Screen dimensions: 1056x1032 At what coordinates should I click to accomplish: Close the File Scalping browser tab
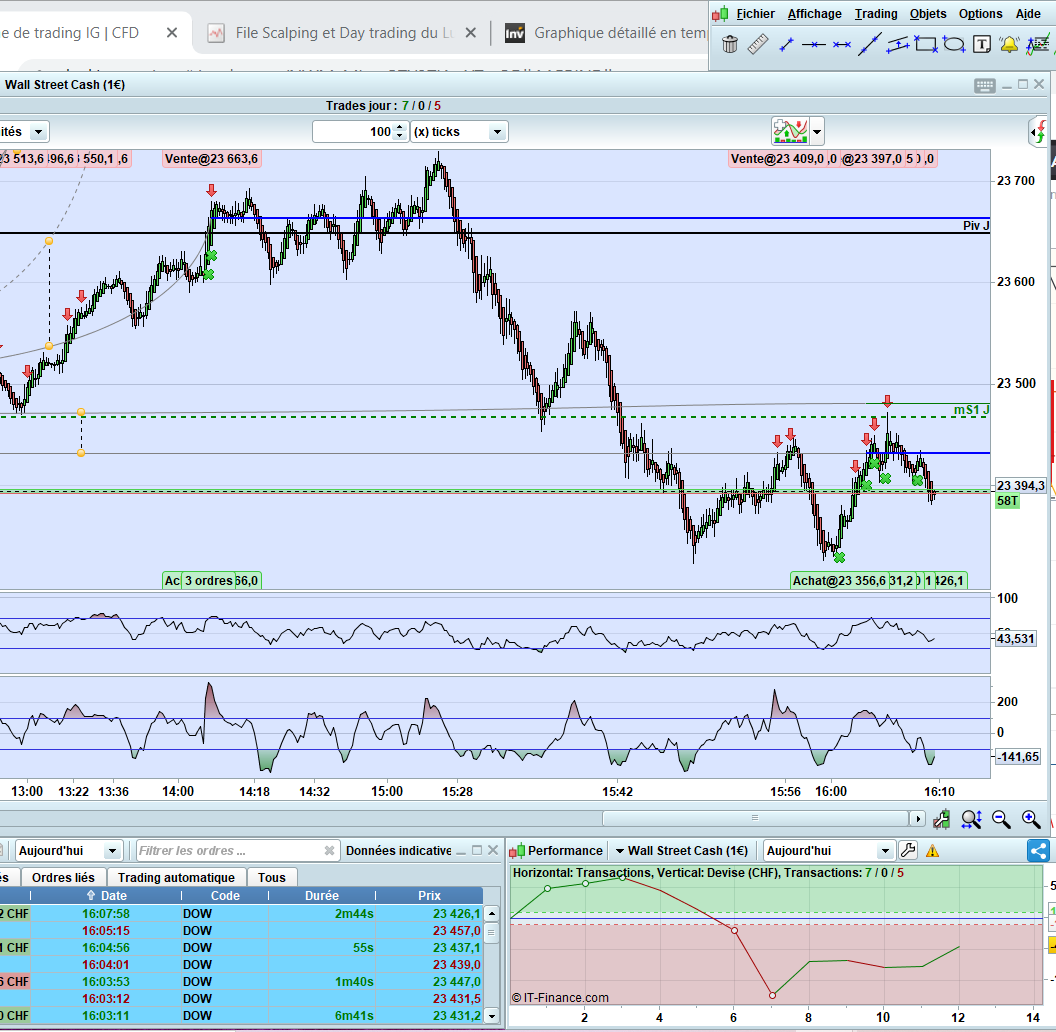[x=471, y=32]
